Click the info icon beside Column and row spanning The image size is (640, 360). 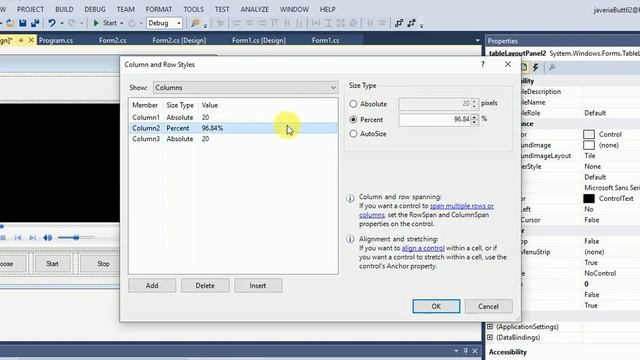pyautogui.click(x=350, y=198)
